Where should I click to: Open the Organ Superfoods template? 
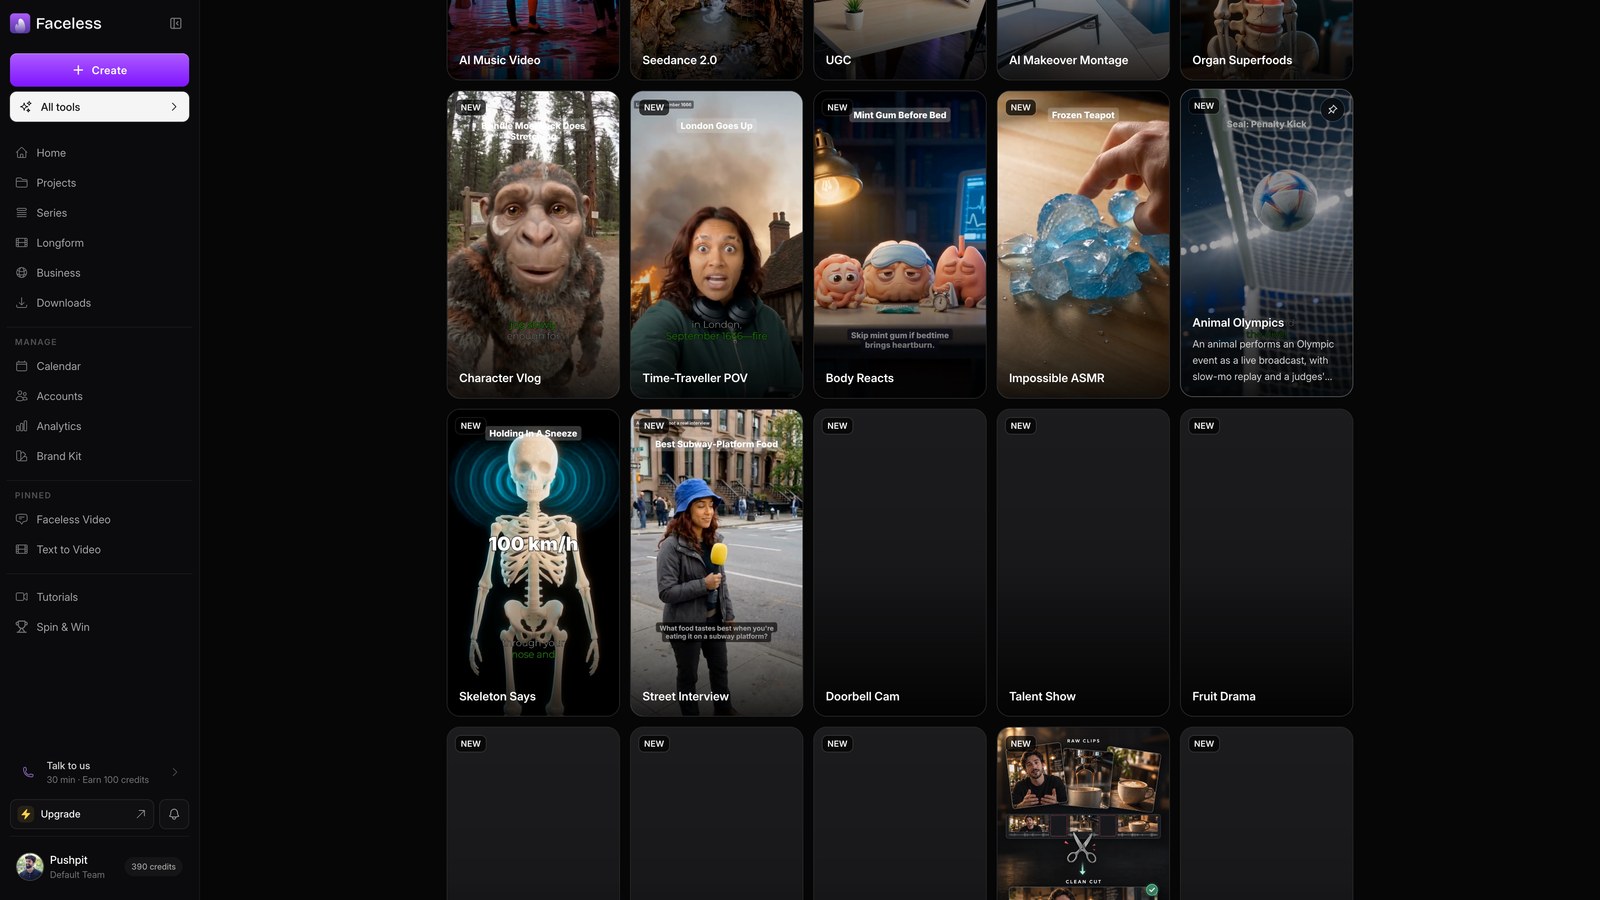[x=1266, y=40]
